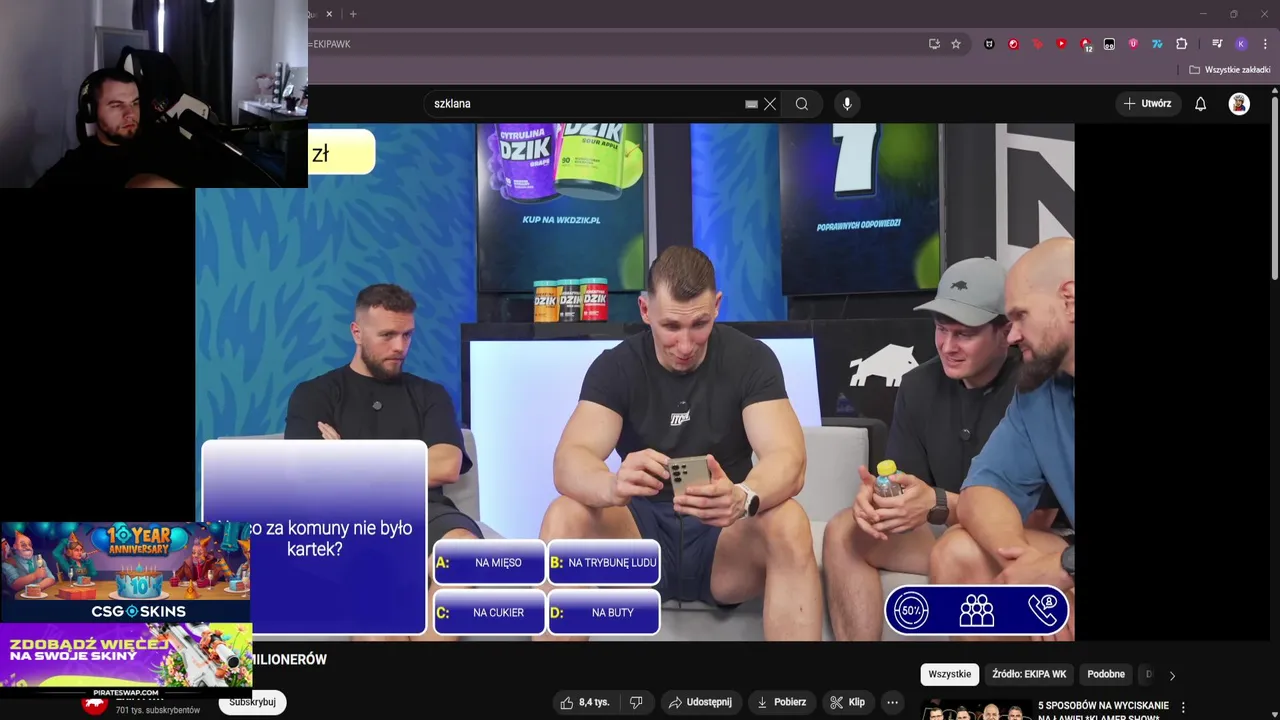Click the 50% lifeline icon in video
This screenshot has height=720, width=1280.
911,610
